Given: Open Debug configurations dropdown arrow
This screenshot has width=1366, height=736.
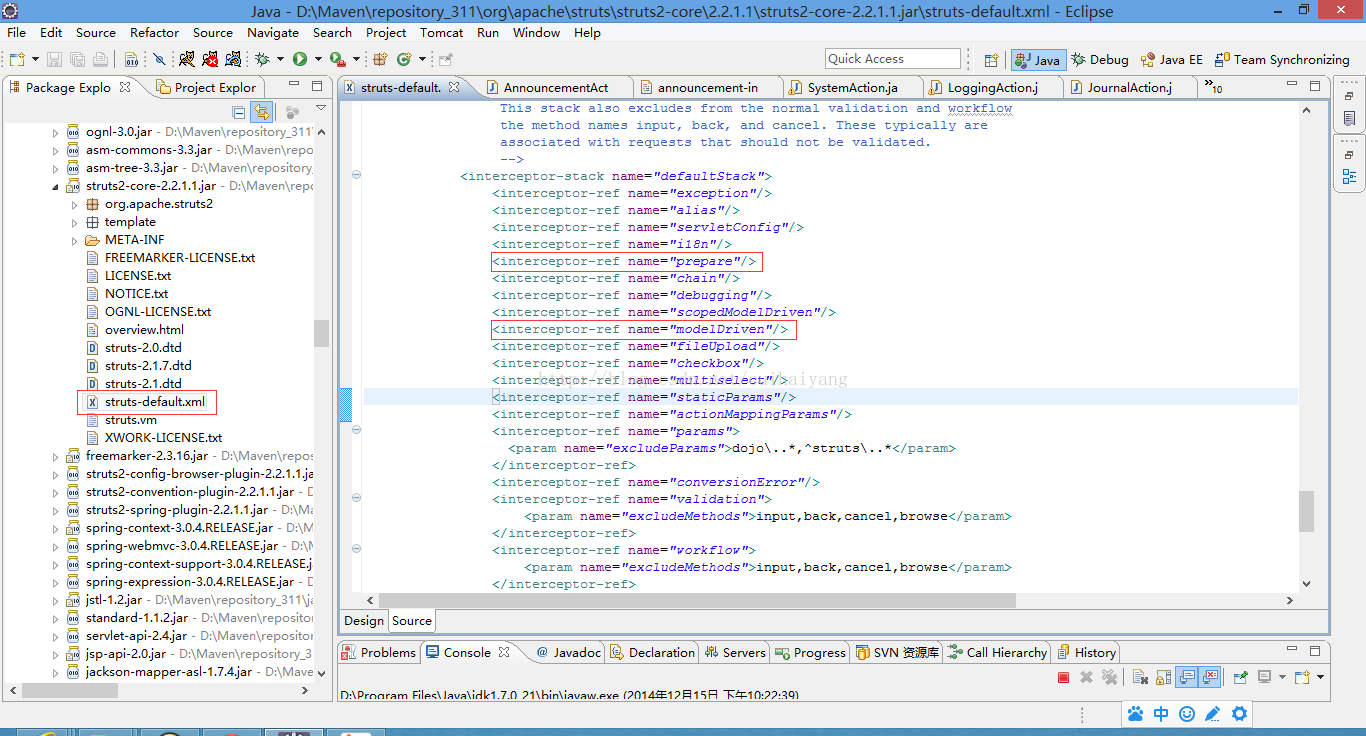Looking at the screenshot, I should click(x=280, y=59).
